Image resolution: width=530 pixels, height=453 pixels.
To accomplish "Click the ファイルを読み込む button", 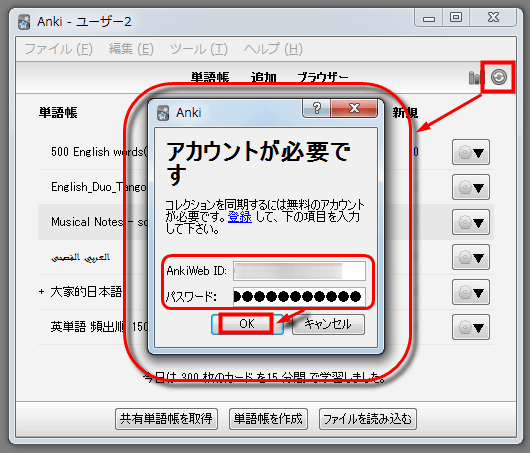I will point(368,419).
